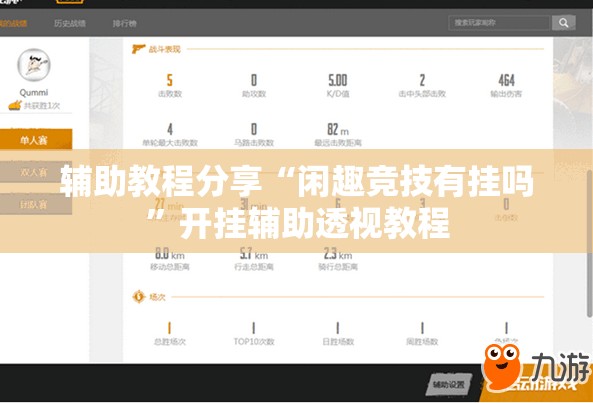Viewport: 593px width, 403px height.
Task: Click the gun icon next to 战斗表现
Action: click(x=138, y=49)
